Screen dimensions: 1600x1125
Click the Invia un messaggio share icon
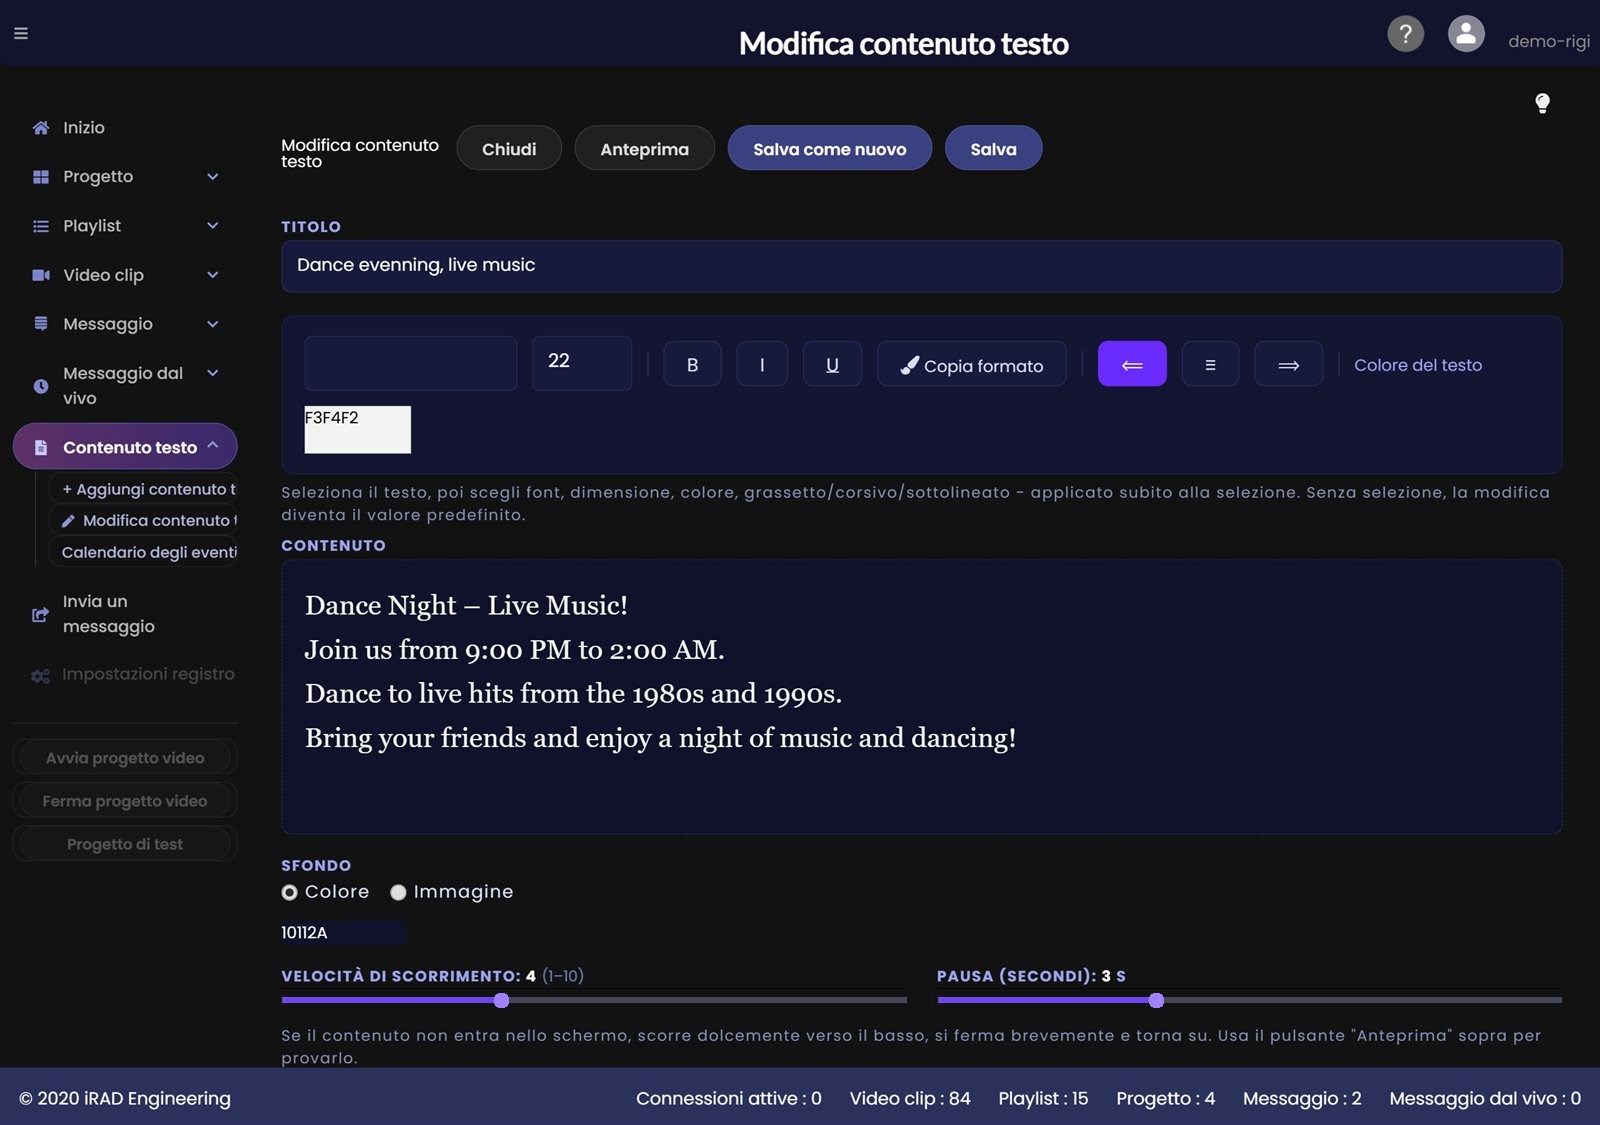(x=41, y=614)
